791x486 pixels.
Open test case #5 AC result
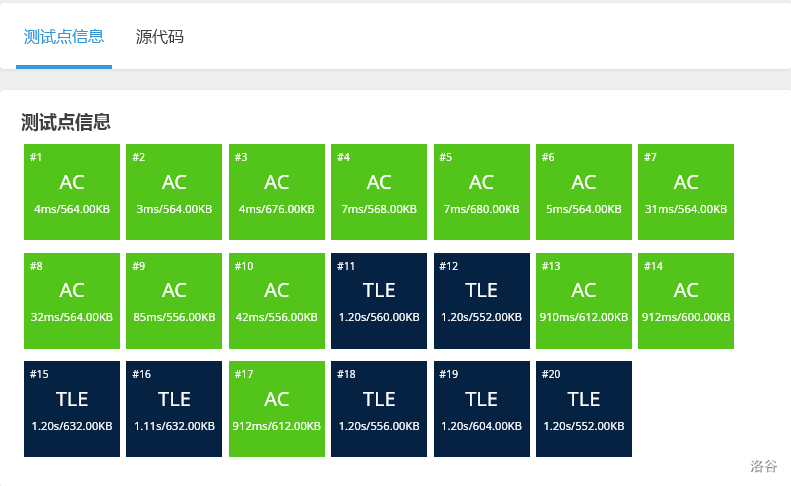(482, 192)
